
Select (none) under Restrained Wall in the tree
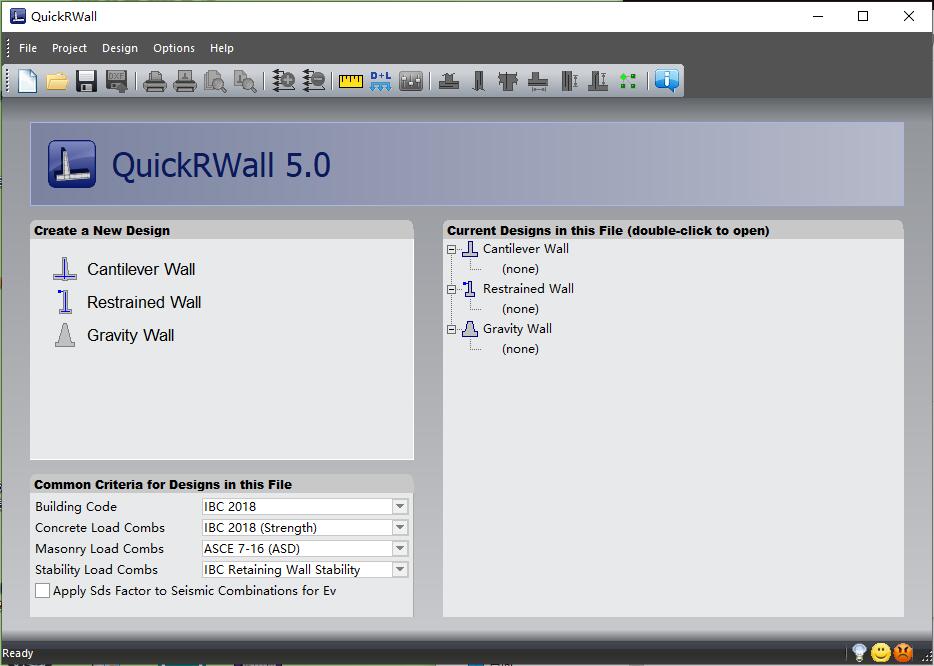pyautogui.click(x=521, y=309)
